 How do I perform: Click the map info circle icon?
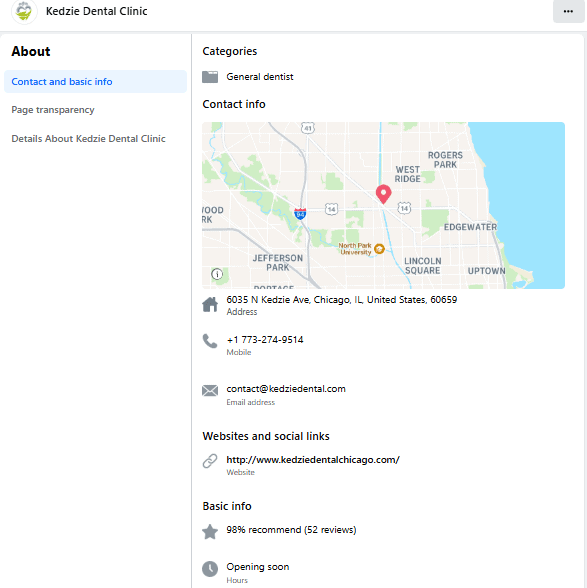[x=217, y=274]
